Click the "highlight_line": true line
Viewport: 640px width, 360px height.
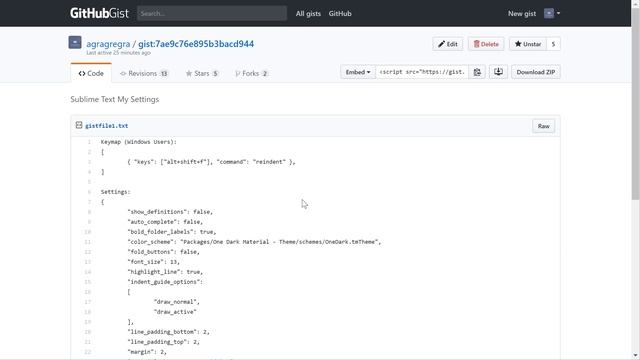pos(165,272)
